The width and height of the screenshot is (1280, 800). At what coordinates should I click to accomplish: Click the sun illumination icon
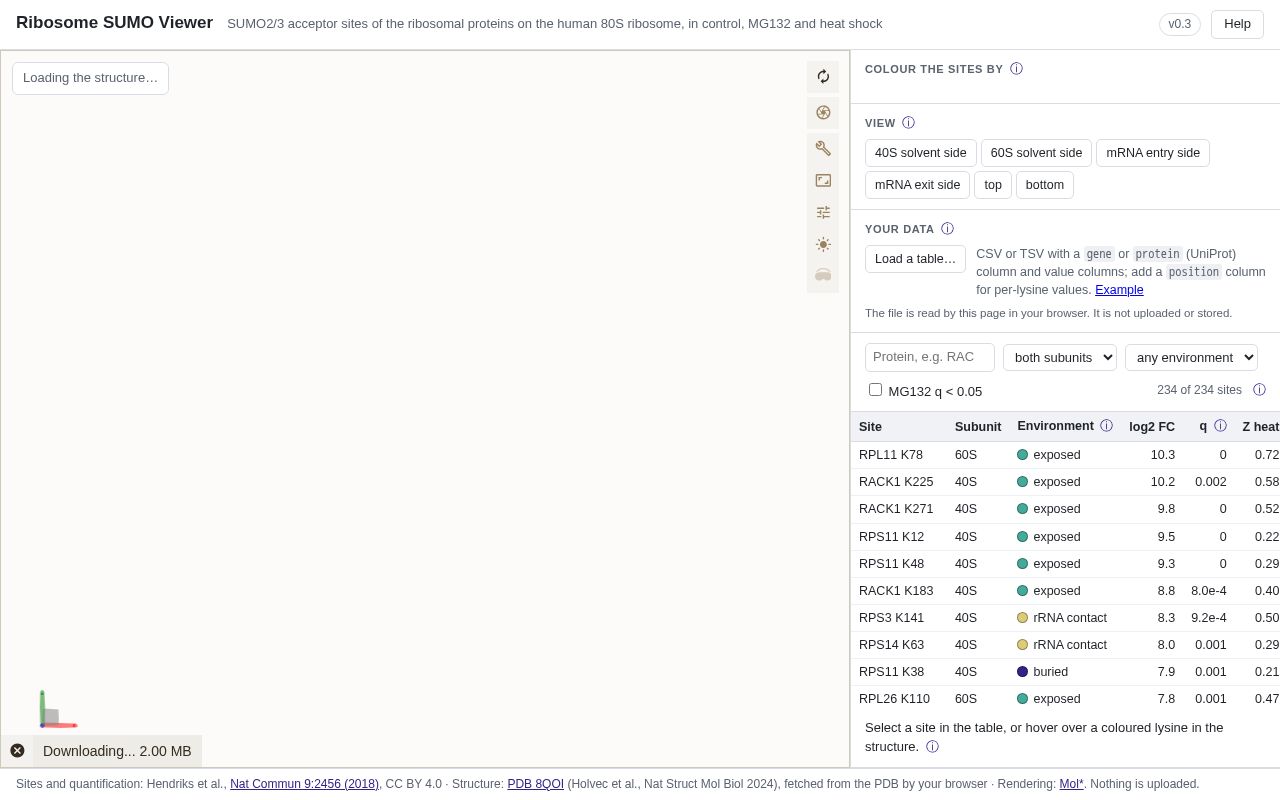pos(823,244)
